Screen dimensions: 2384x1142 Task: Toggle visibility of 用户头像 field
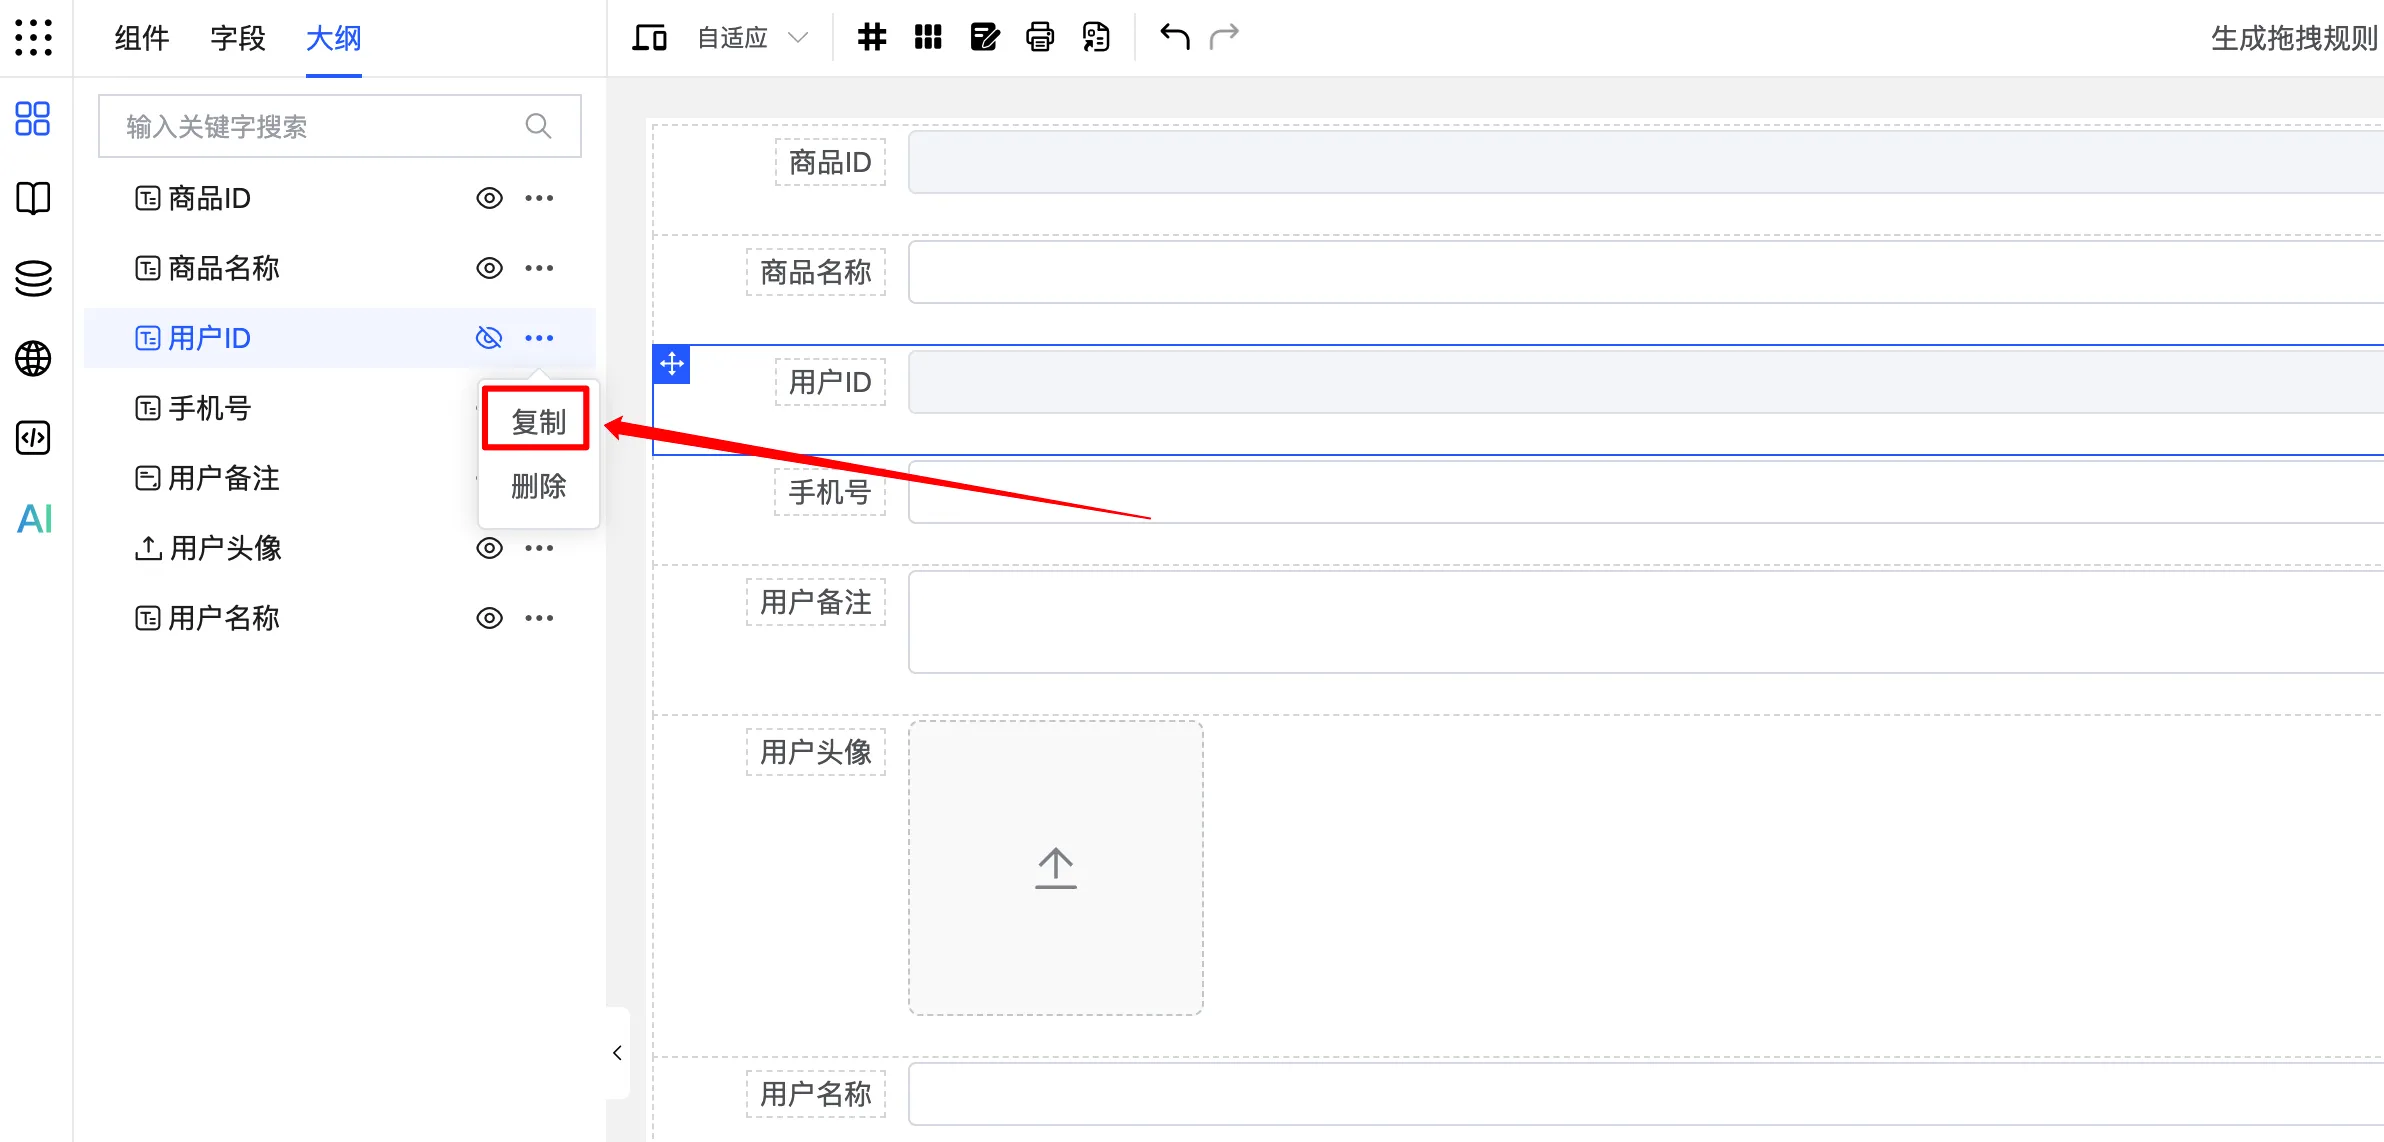pyautogui.click(x=489, y=547)
